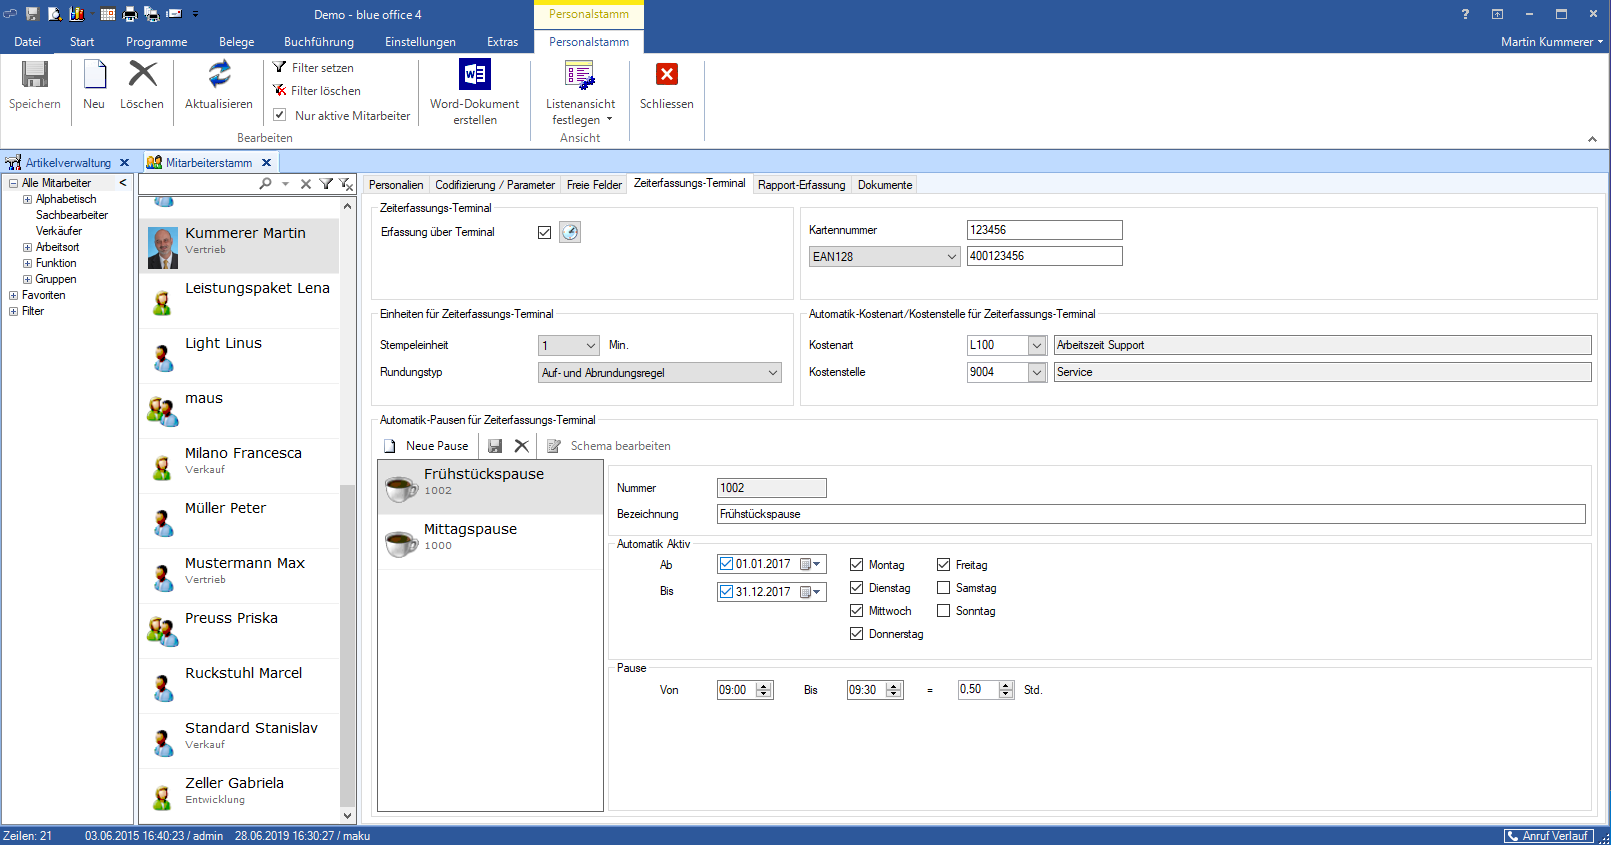Image resolution: width=1611 pixels, height=847 pixels.
Task: Click the Word-Dokument erstellen icon
Action: click(474, 75)
